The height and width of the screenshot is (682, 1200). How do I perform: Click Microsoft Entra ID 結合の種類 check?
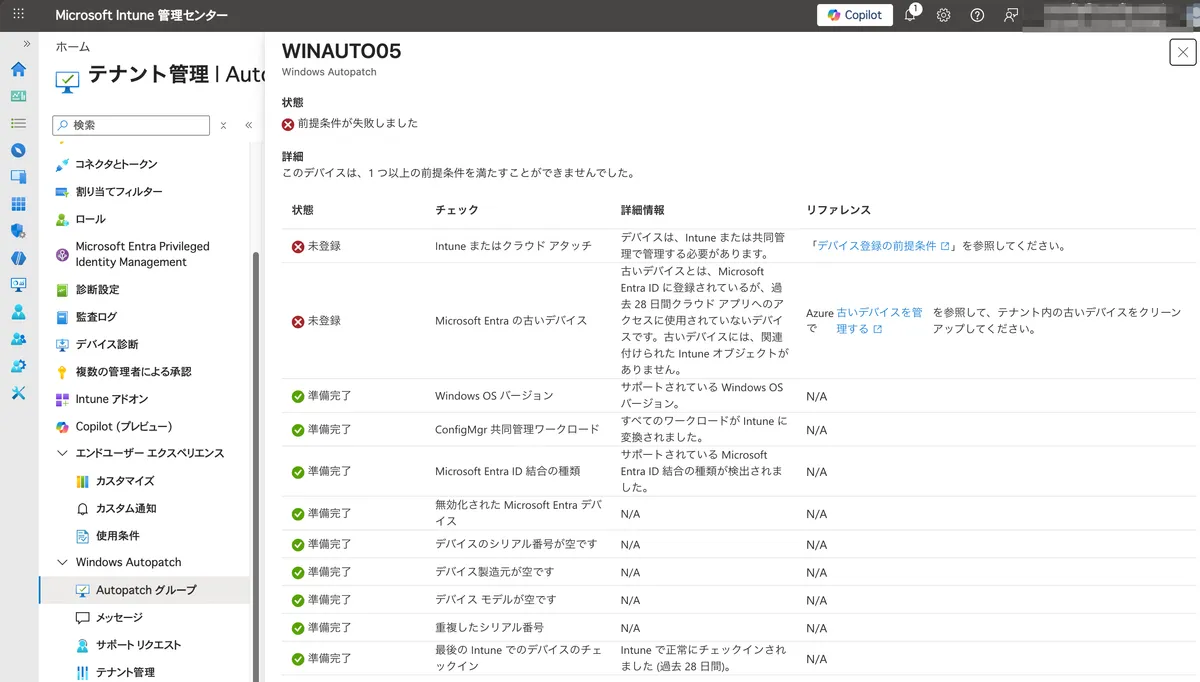(508, 471)
